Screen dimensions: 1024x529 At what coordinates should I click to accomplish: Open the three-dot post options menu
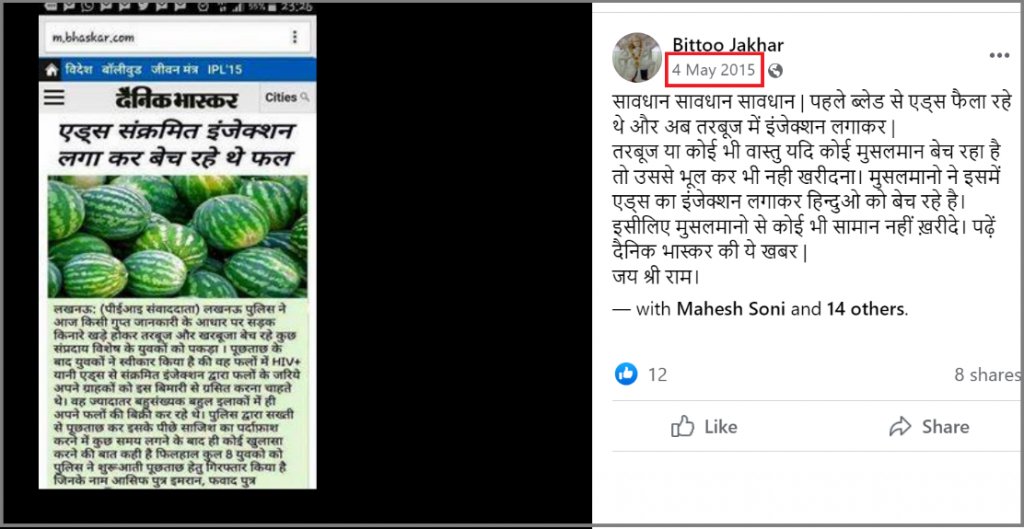click(x=999, y=56)
